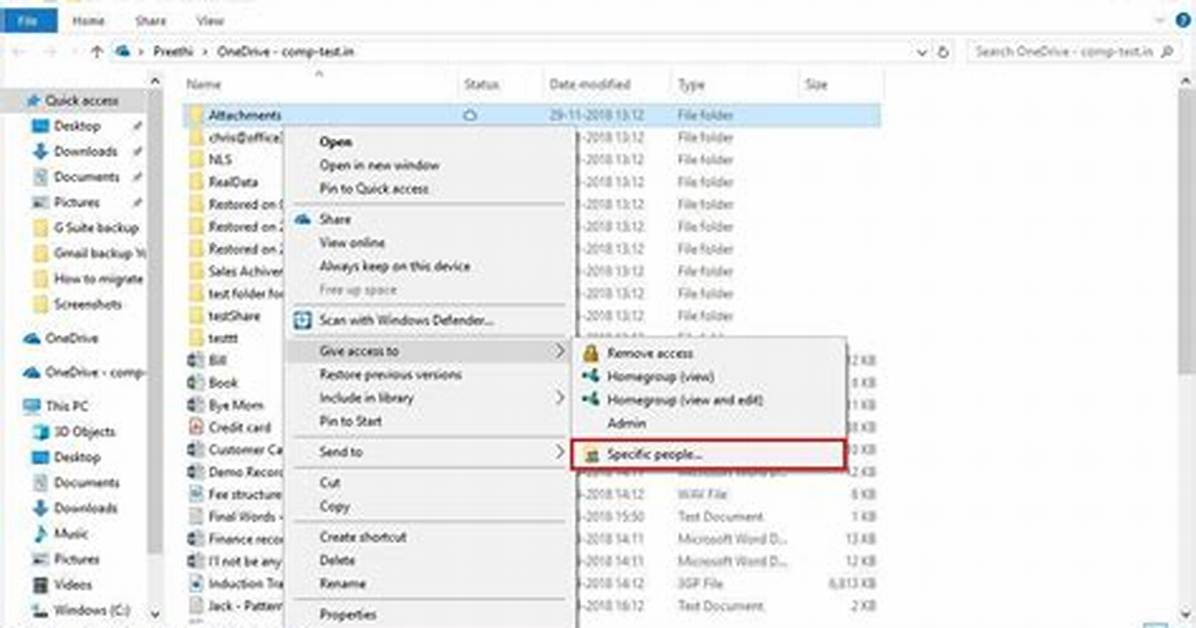The width and height of the screenshot is (1196, 628).
Task: Select the Credit card PDF file
Action: point(240,427)
